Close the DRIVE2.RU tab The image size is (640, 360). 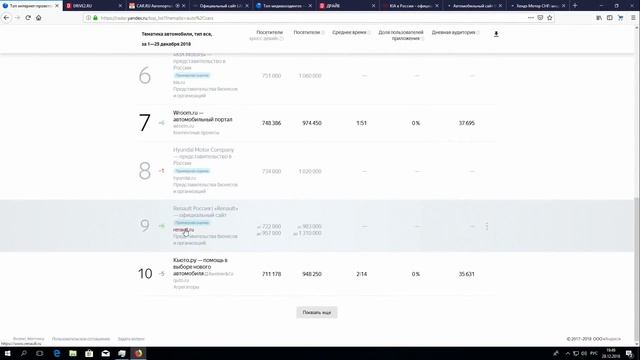coord(120,6)
